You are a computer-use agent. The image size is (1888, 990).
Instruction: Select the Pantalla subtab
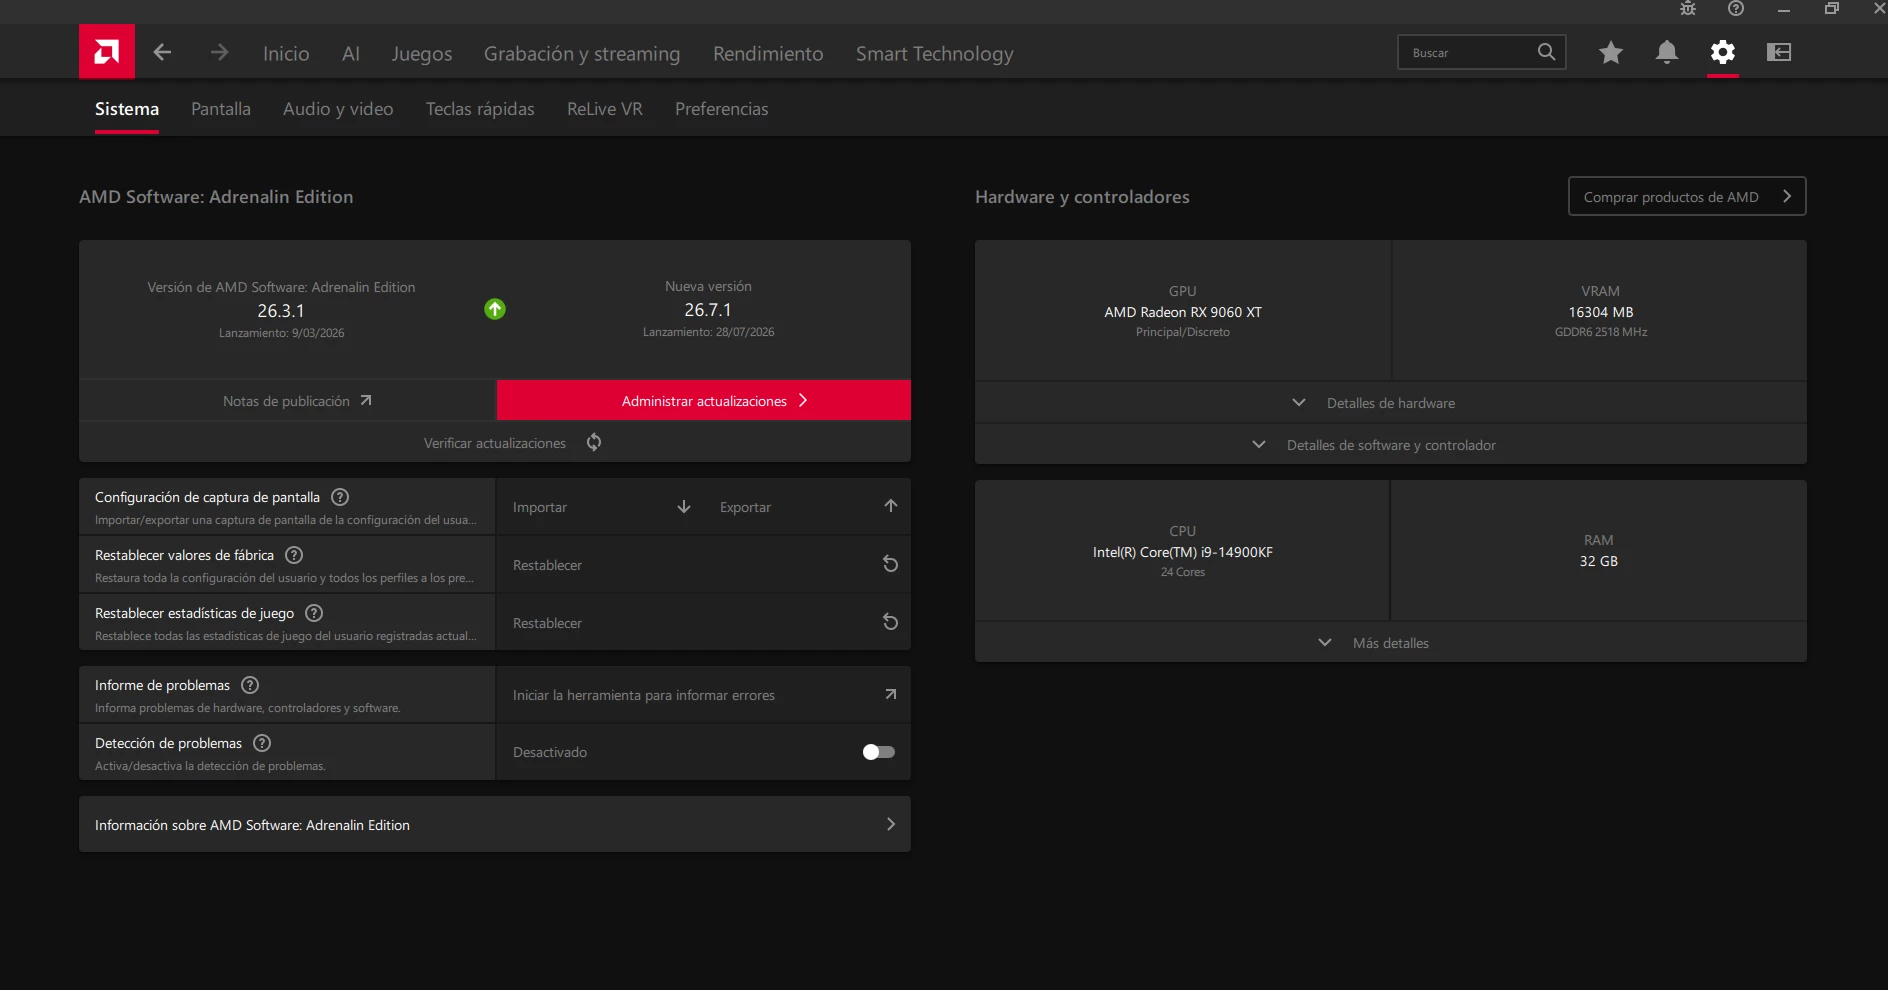point(221,109)
